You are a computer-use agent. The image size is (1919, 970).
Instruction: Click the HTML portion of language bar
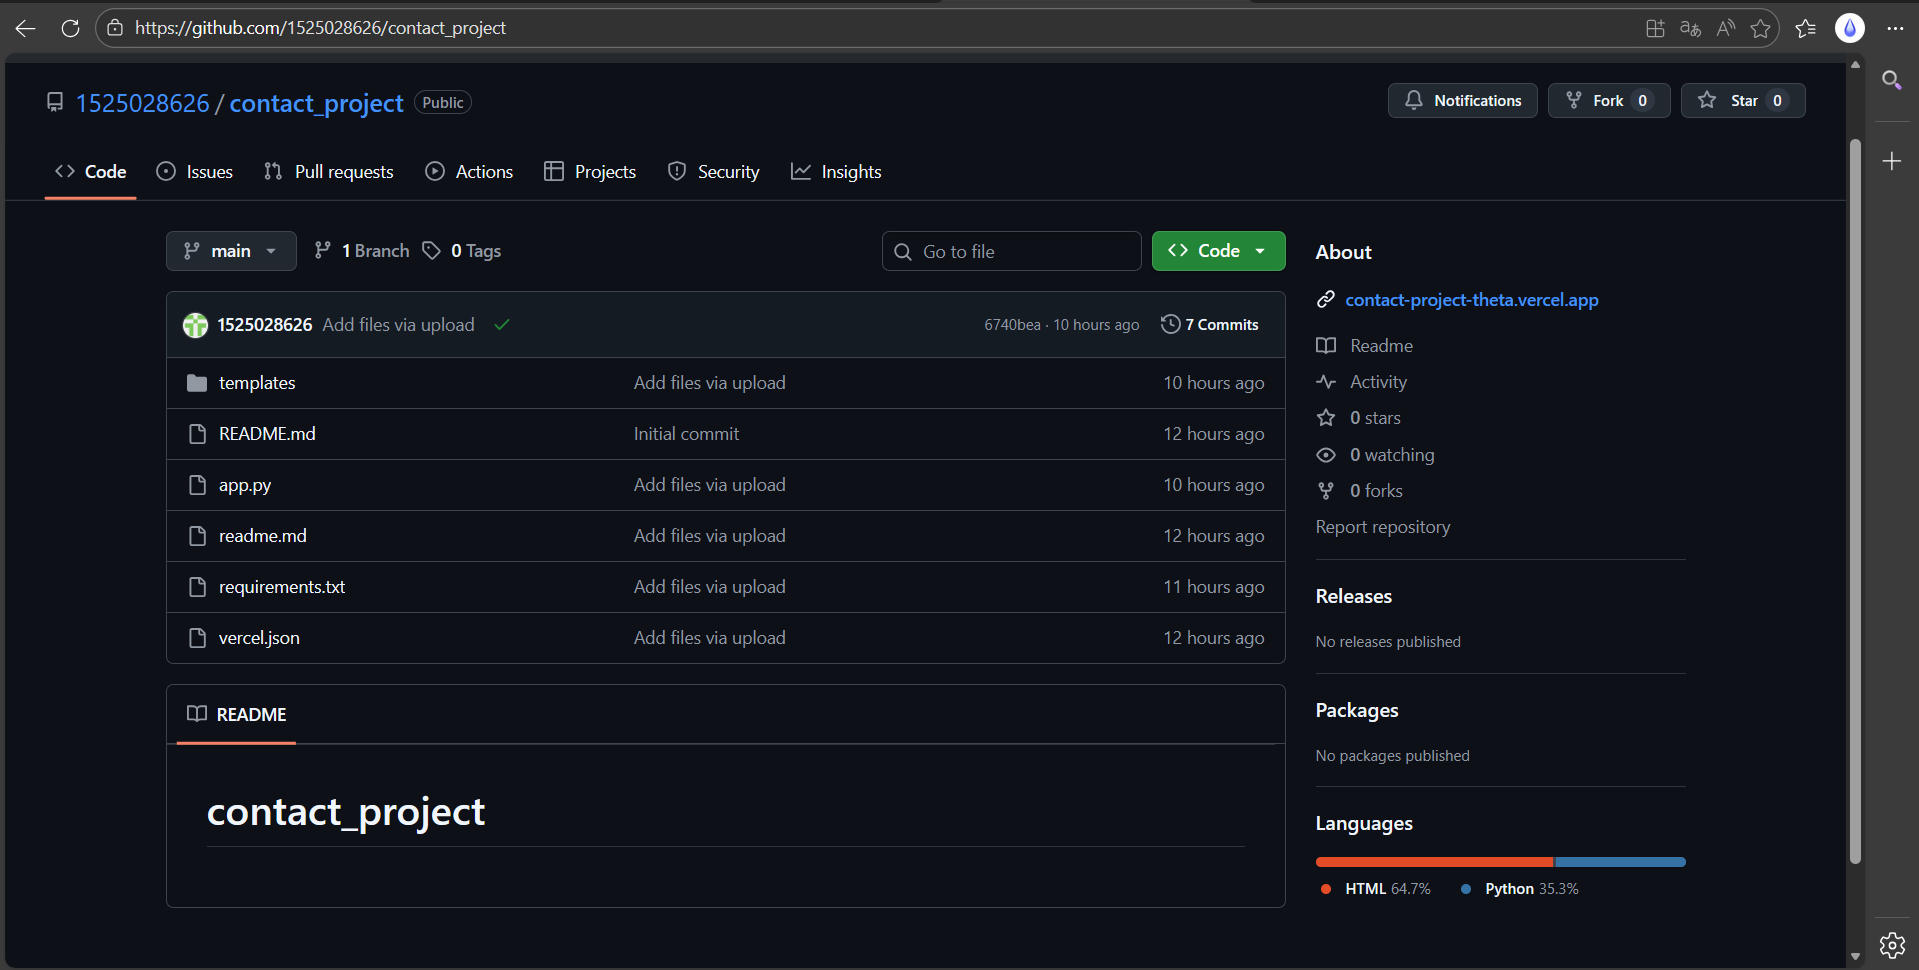point(1435,862)
